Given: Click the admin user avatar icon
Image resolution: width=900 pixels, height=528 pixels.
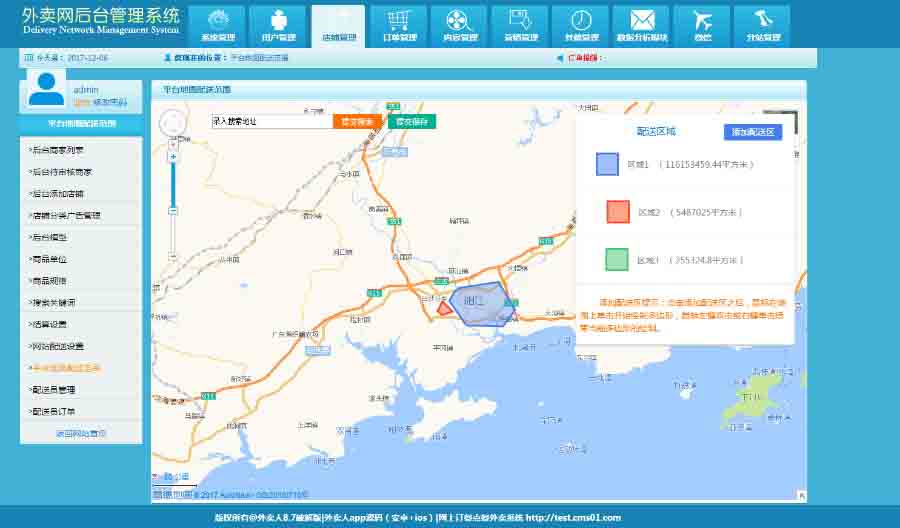Looking at the screenshot, I should click(x=46, y=90).
